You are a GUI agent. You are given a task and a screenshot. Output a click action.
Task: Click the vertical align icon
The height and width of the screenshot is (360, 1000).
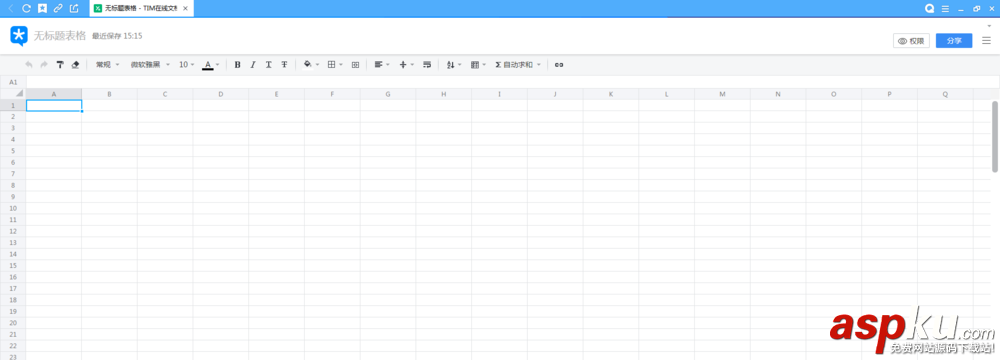pos(402,64)
